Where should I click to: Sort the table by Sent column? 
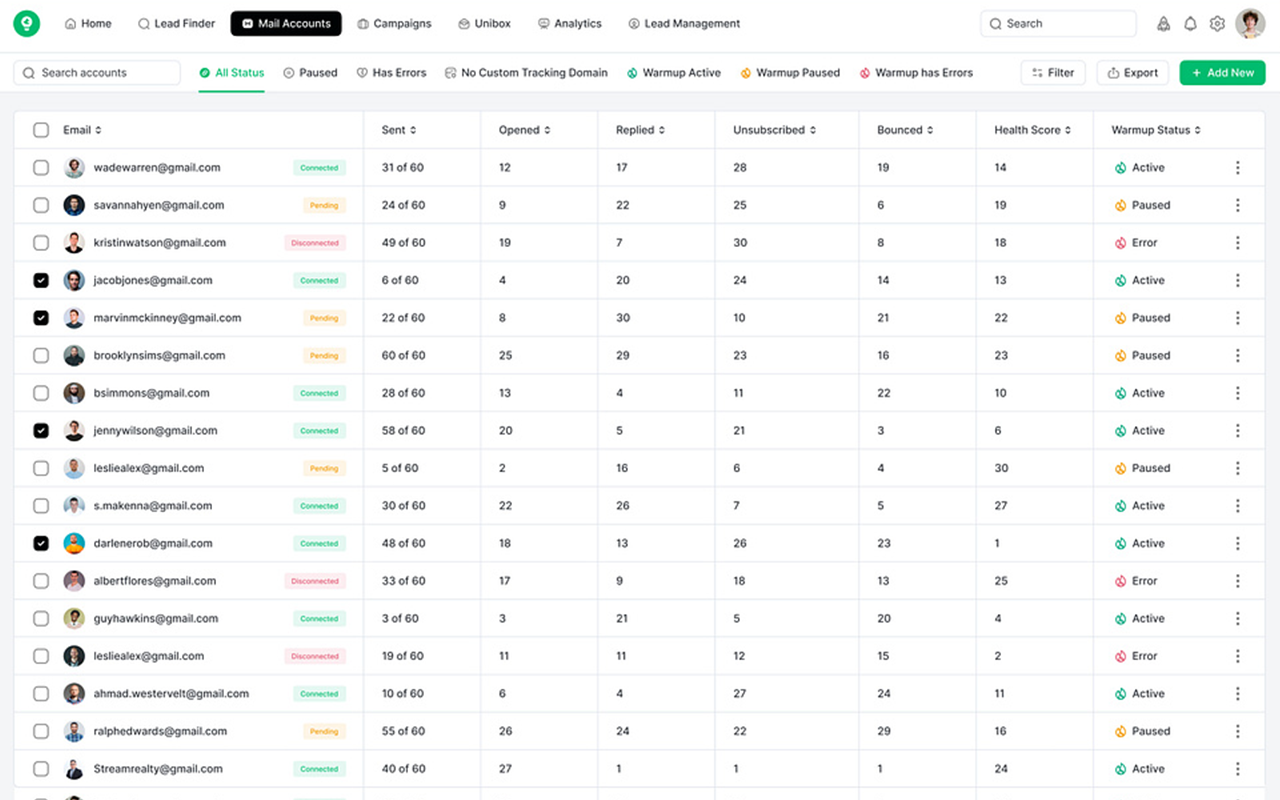tap(398, 130)
